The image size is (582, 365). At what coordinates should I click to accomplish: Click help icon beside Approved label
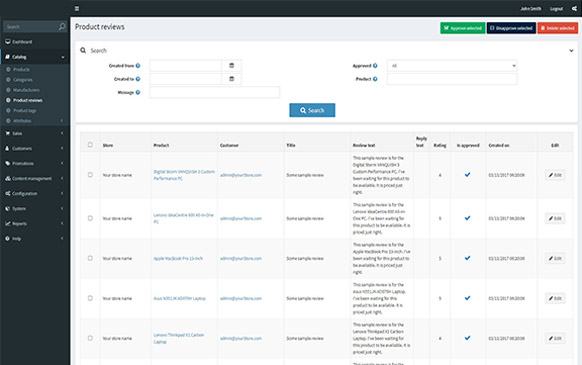pos(375,66)
